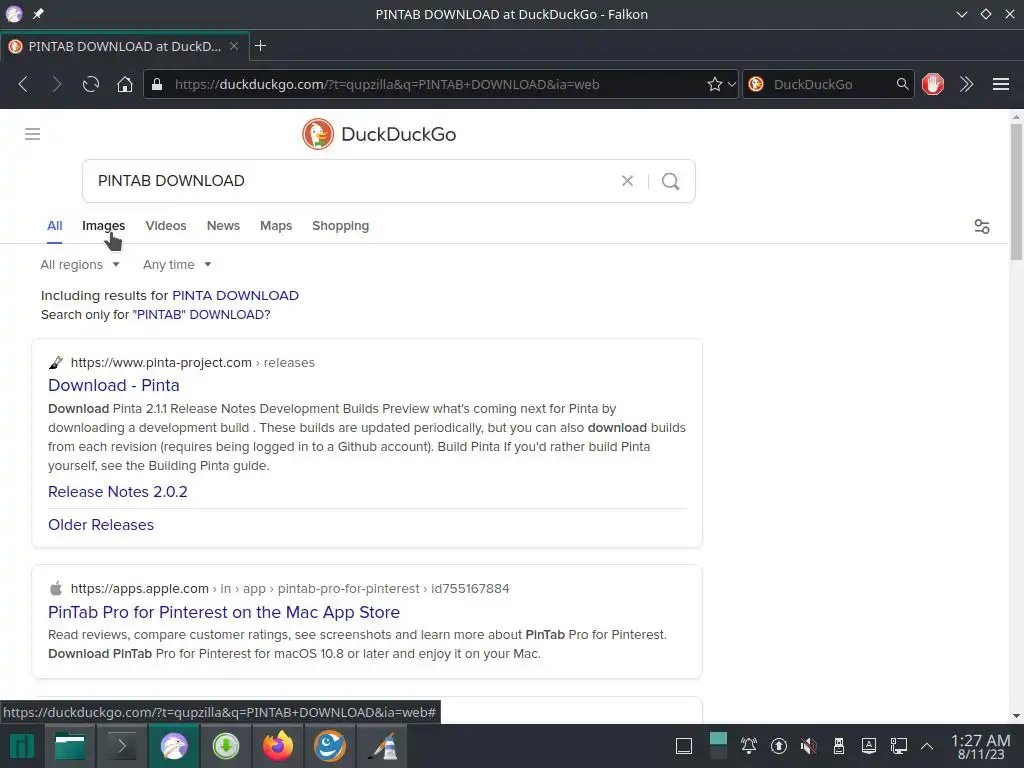Image resolution: width=1024 pixels, height=768 pixels.
Task: Pin the window with title bar pin icon
Action: point(39,14)
